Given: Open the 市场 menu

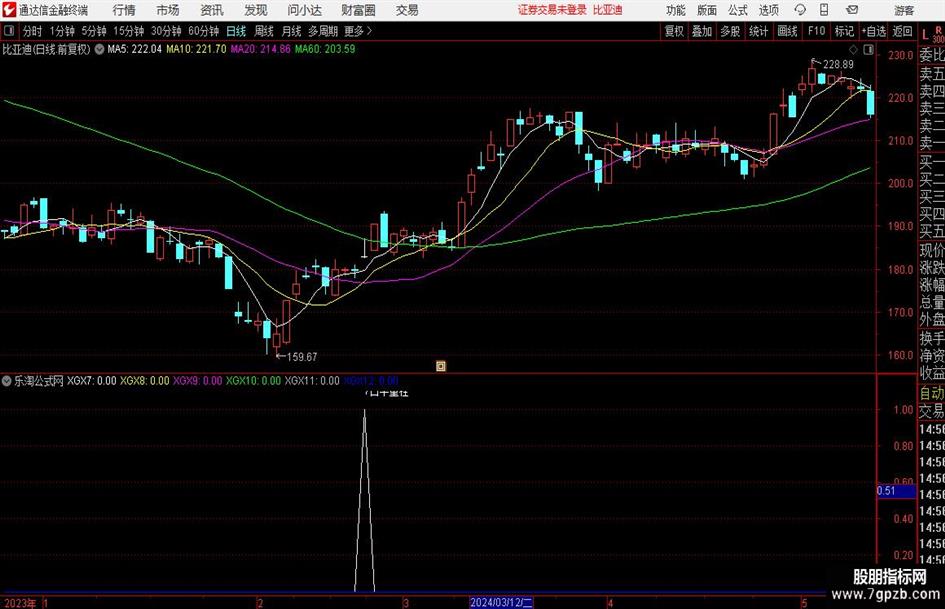Looking at the screenshot, I should (x=168, y=10).
